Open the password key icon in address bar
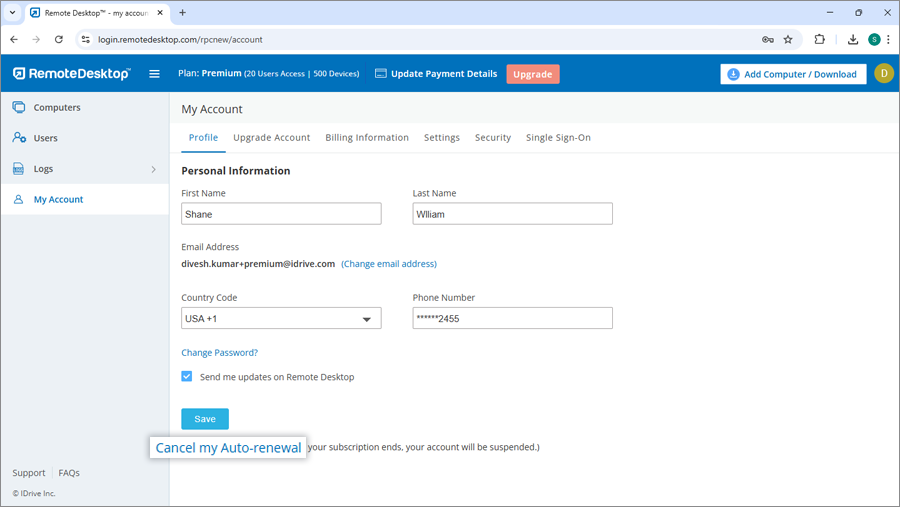This screenshot has width=900, height=507. [x=767, y=40]
